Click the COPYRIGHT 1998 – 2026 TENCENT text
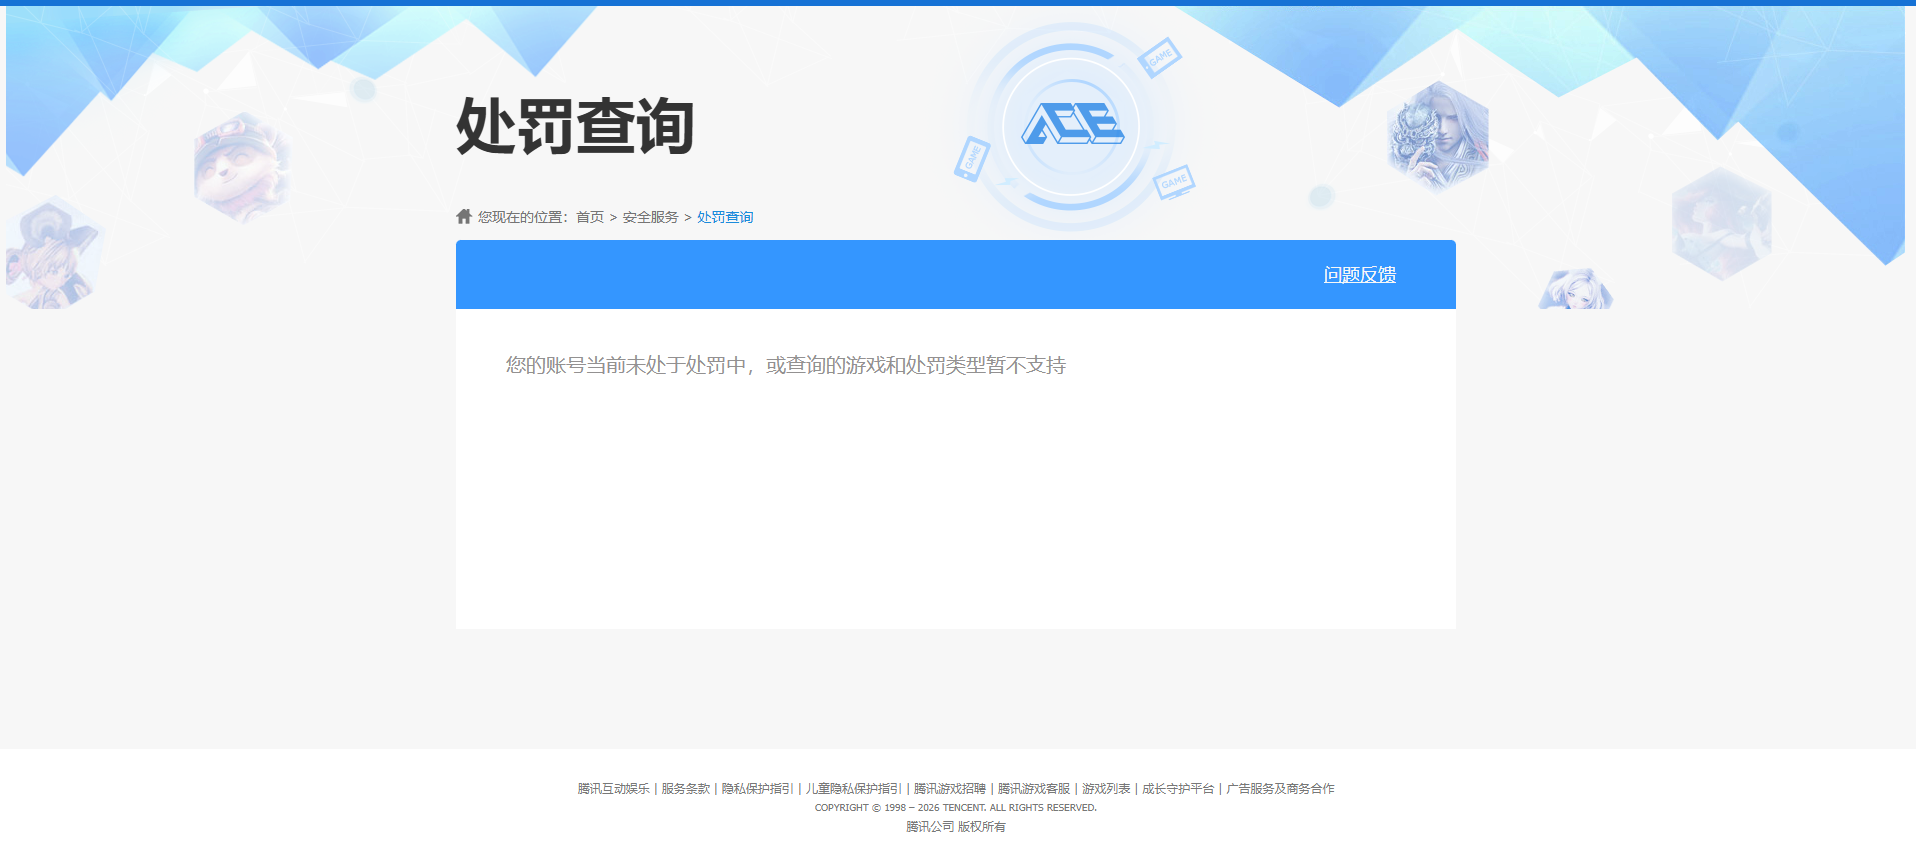1916x865 pixels. (x=955, y=808)
